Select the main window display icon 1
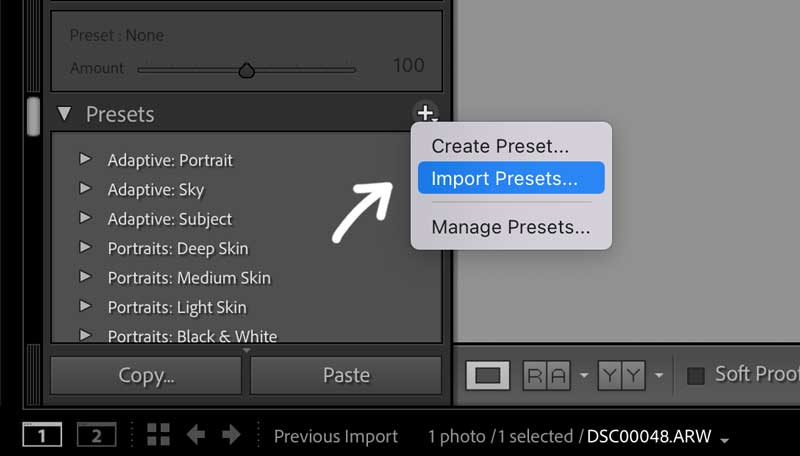 [x=42, y=435]
